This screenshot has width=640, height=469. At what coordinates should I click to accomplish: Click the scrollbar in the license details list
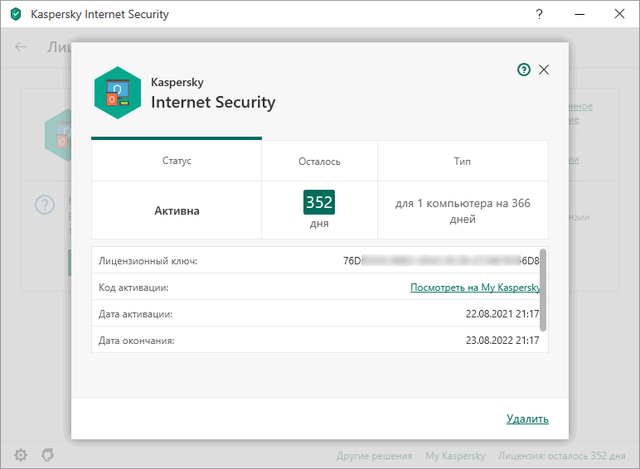coord(543,290)
